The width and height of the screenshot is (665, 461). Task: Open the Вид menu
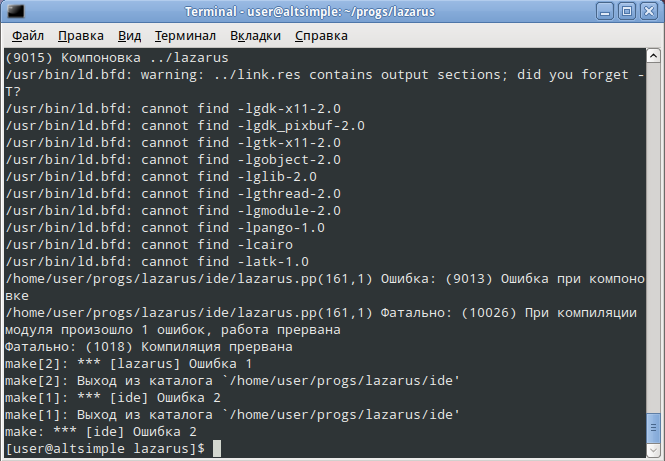(129, 35)
